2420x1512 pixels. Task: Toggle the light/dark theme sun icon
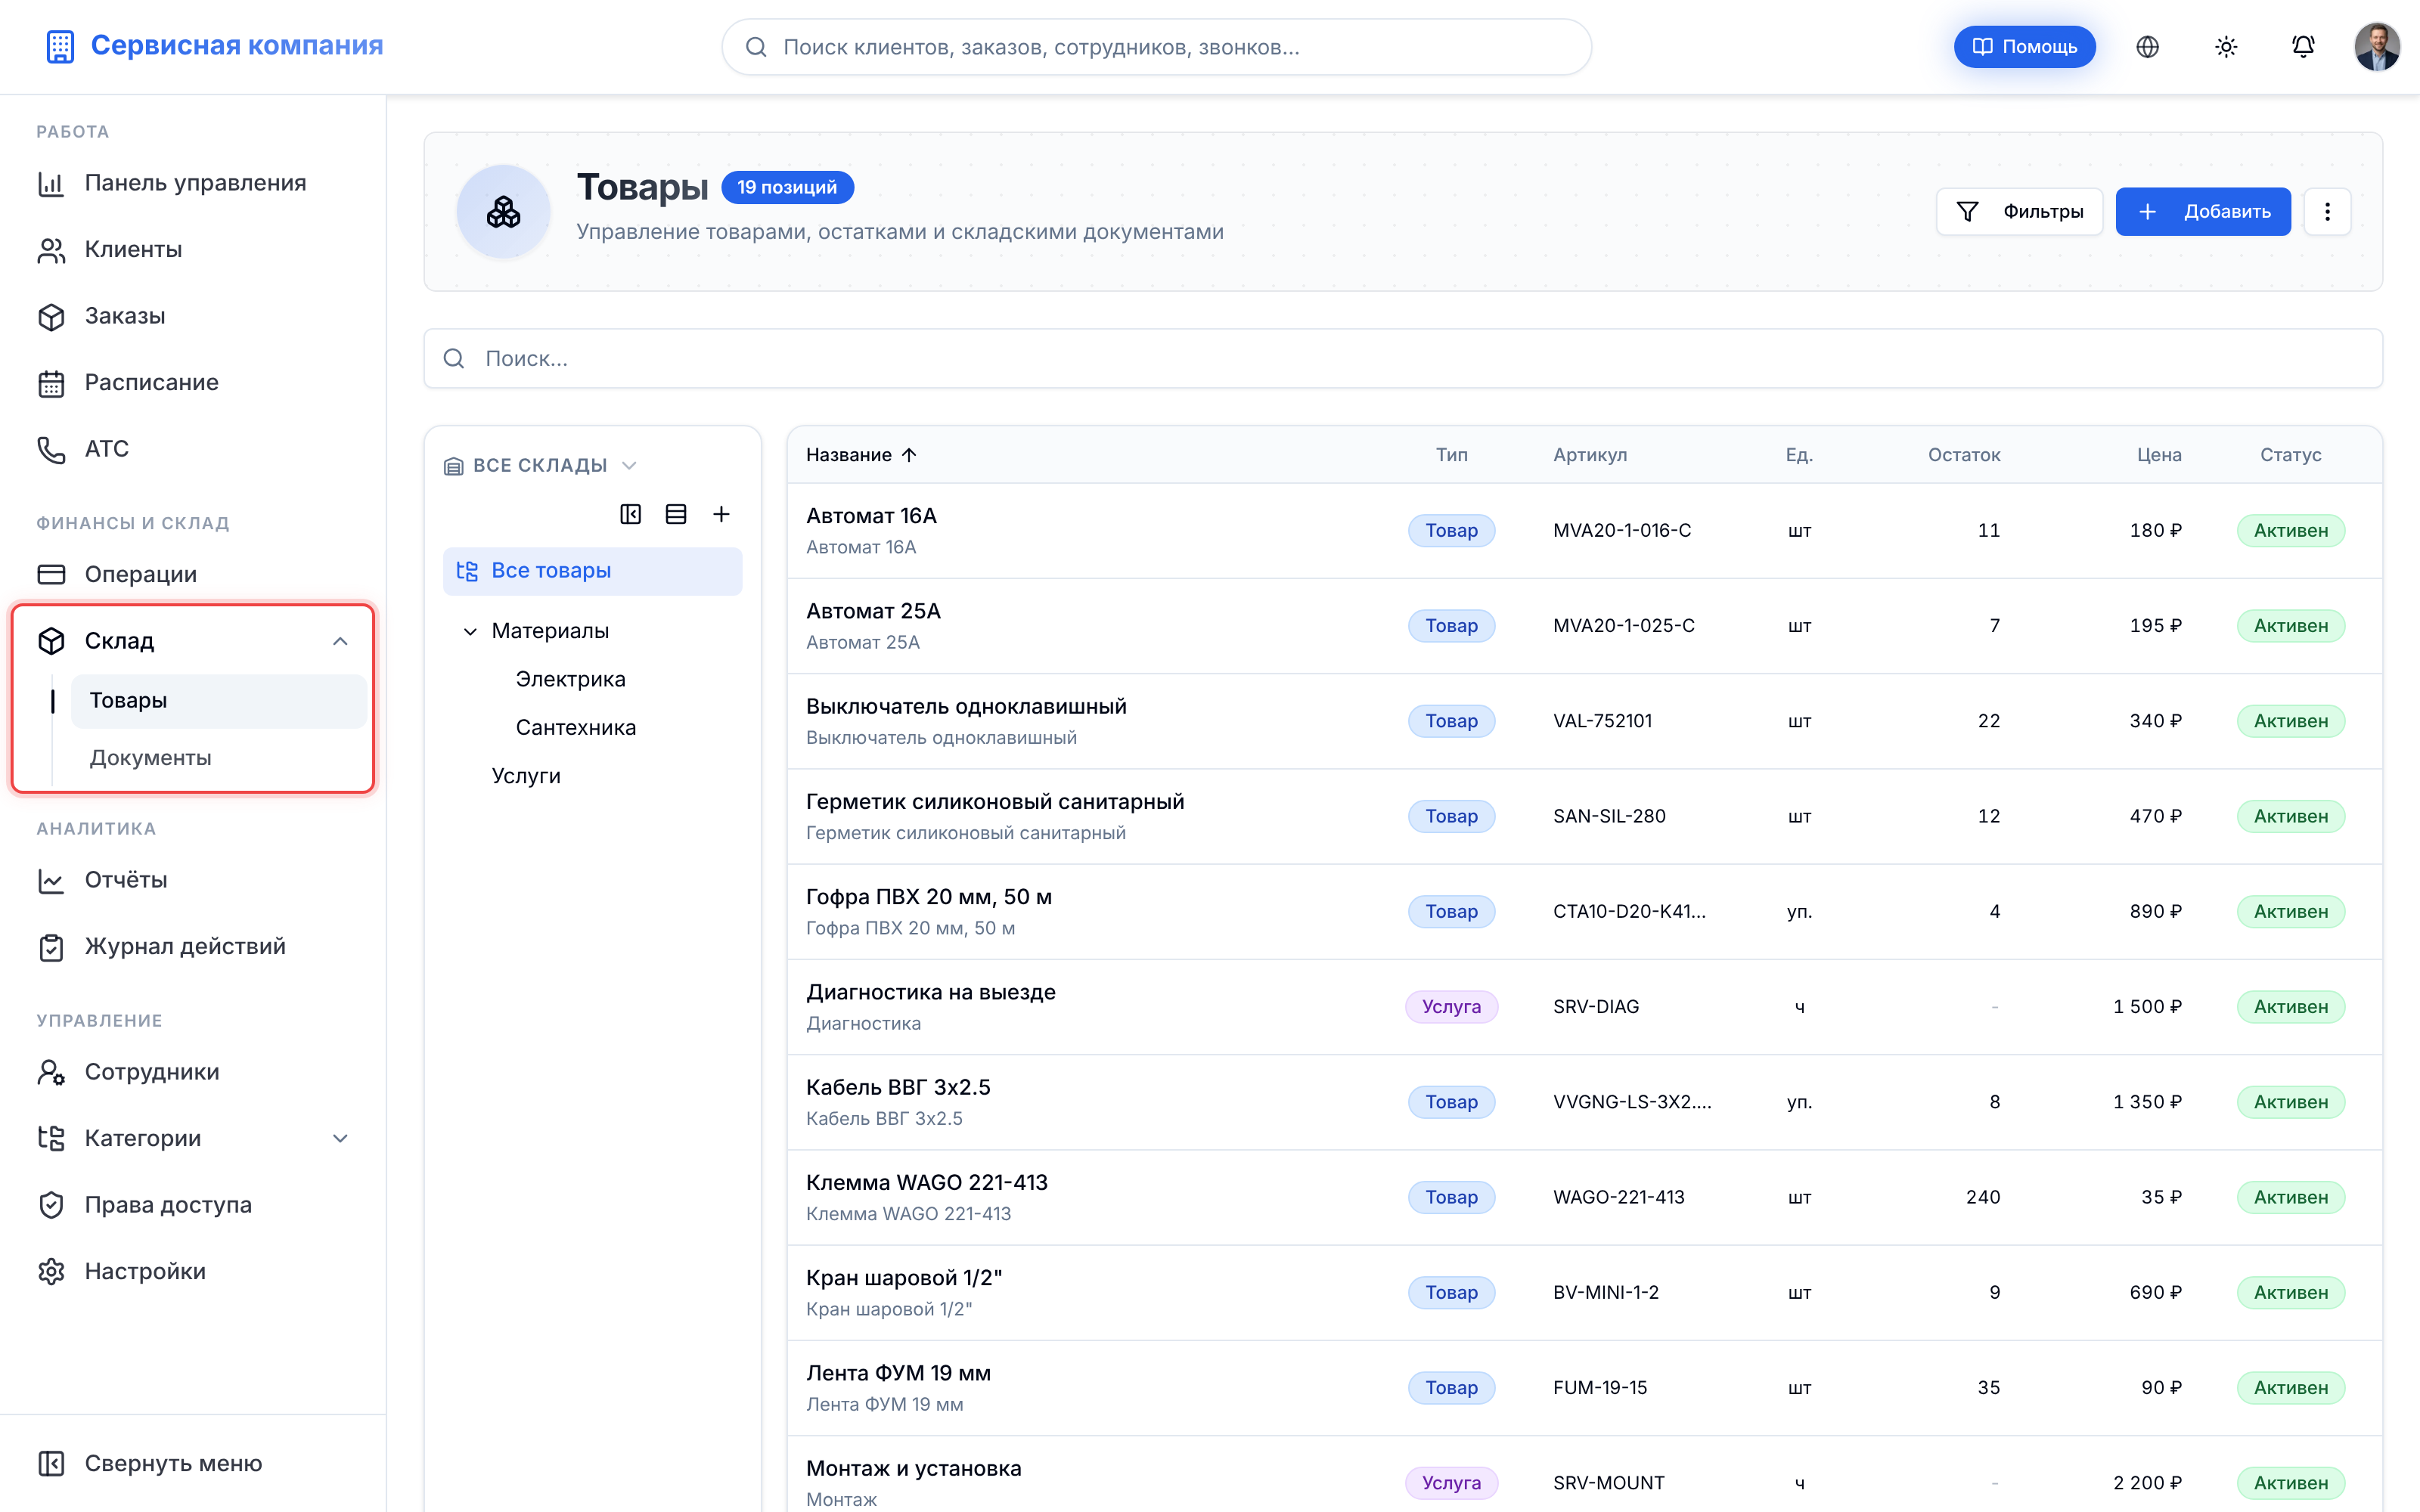point(2225,47)
